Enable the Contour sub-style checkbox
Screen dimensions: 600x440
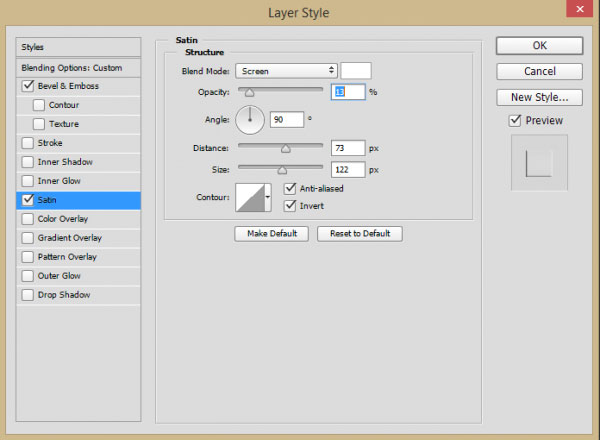(x=39, y=105)
